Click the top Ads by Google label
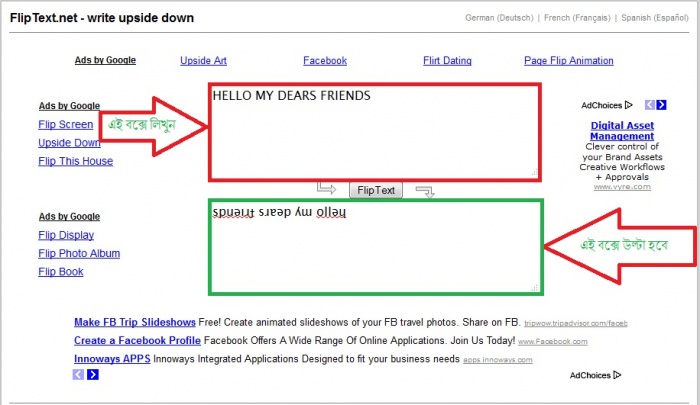Viewport: 700px width, 405px height. coord(105,60)
